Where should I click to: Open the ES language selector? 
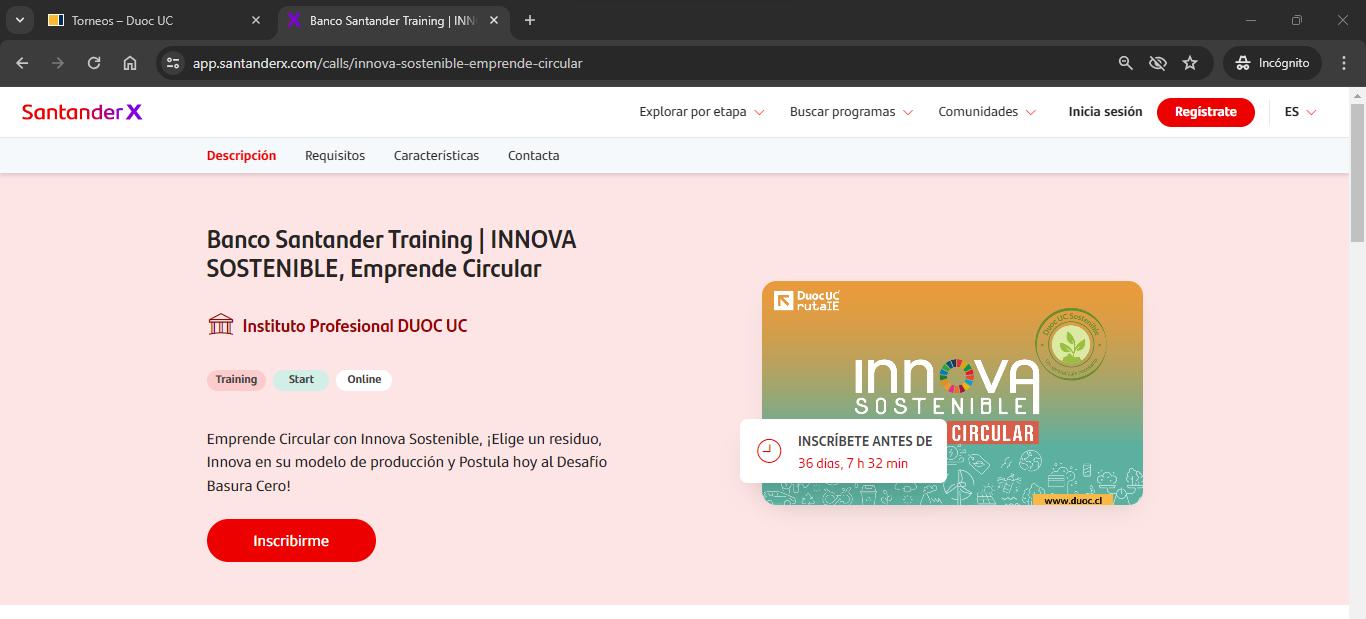[x=1300, y=112]
